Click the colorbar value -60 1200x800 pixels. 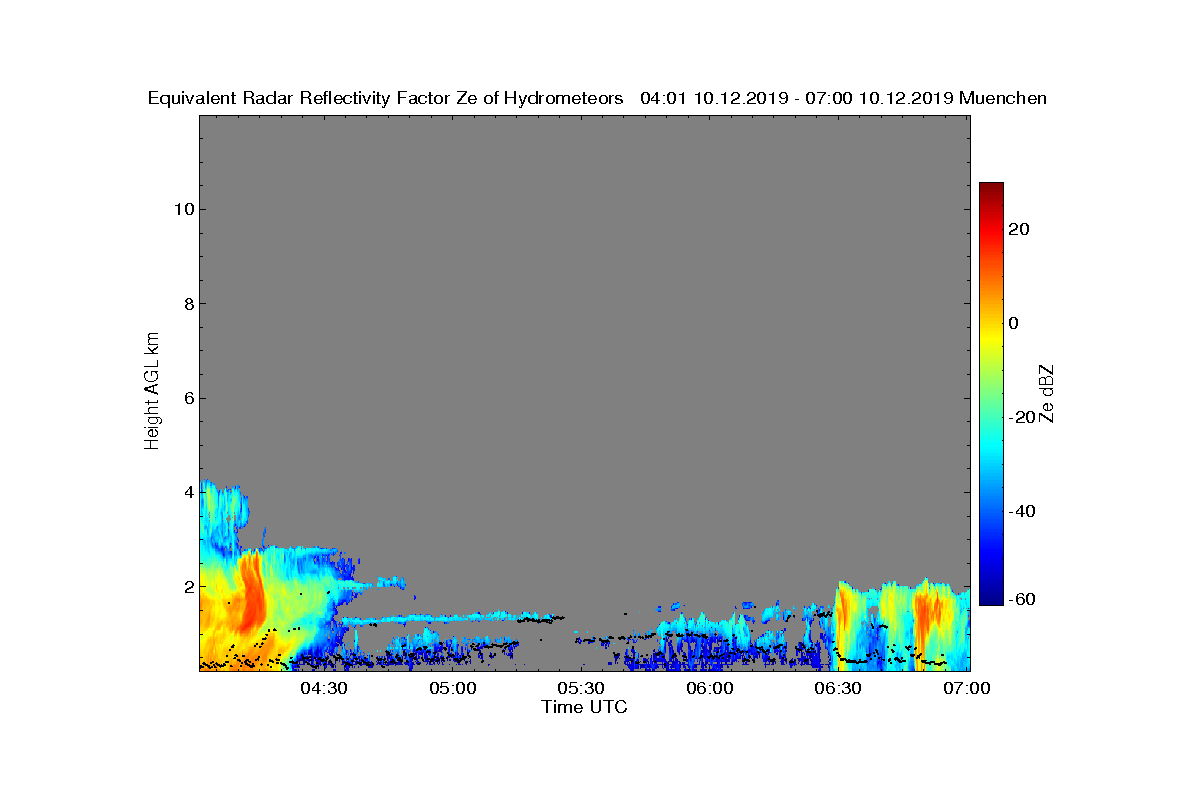1024,599
